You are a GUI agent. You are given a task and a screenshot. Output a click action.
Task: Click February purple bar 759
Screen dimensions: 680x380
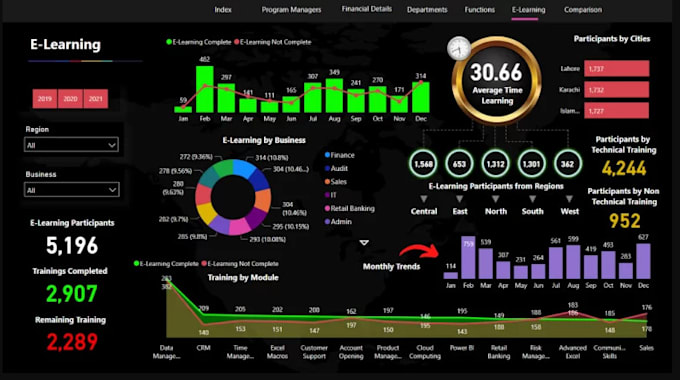468,257
